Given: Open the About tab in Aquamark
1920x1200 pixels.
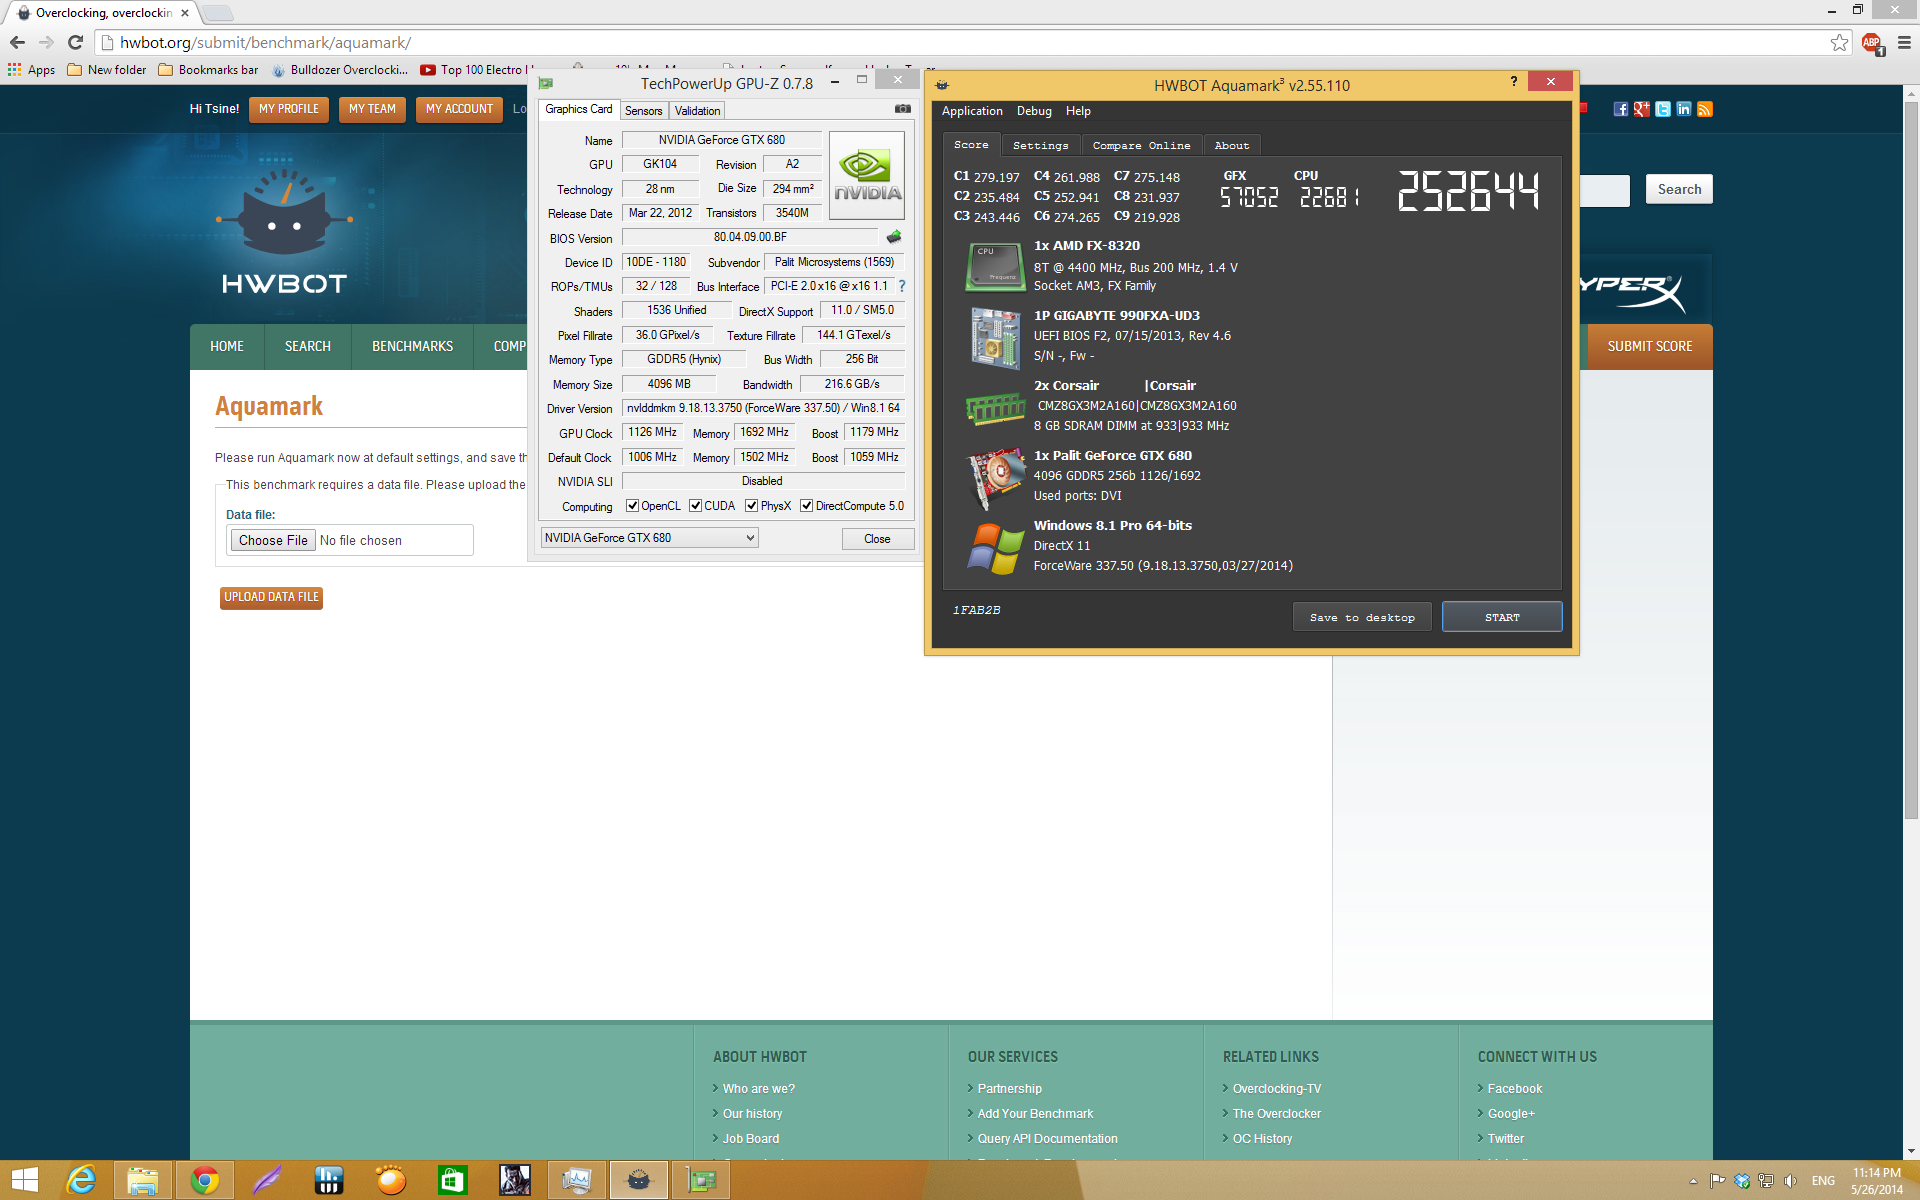Looking at the screenshot, I should coord(1232,146).
